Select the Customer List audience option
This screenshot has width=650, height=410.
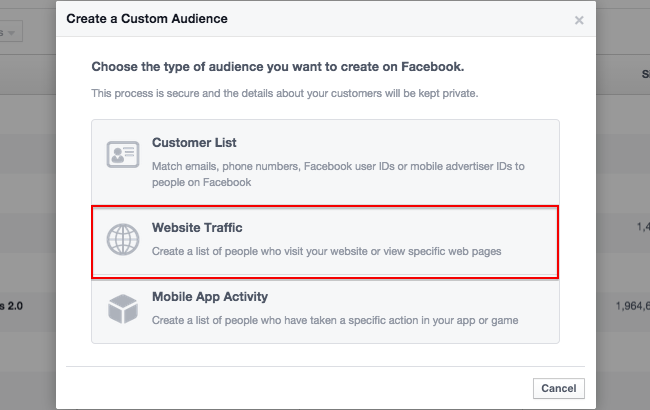pyautogui.click(x=325, y=163)
